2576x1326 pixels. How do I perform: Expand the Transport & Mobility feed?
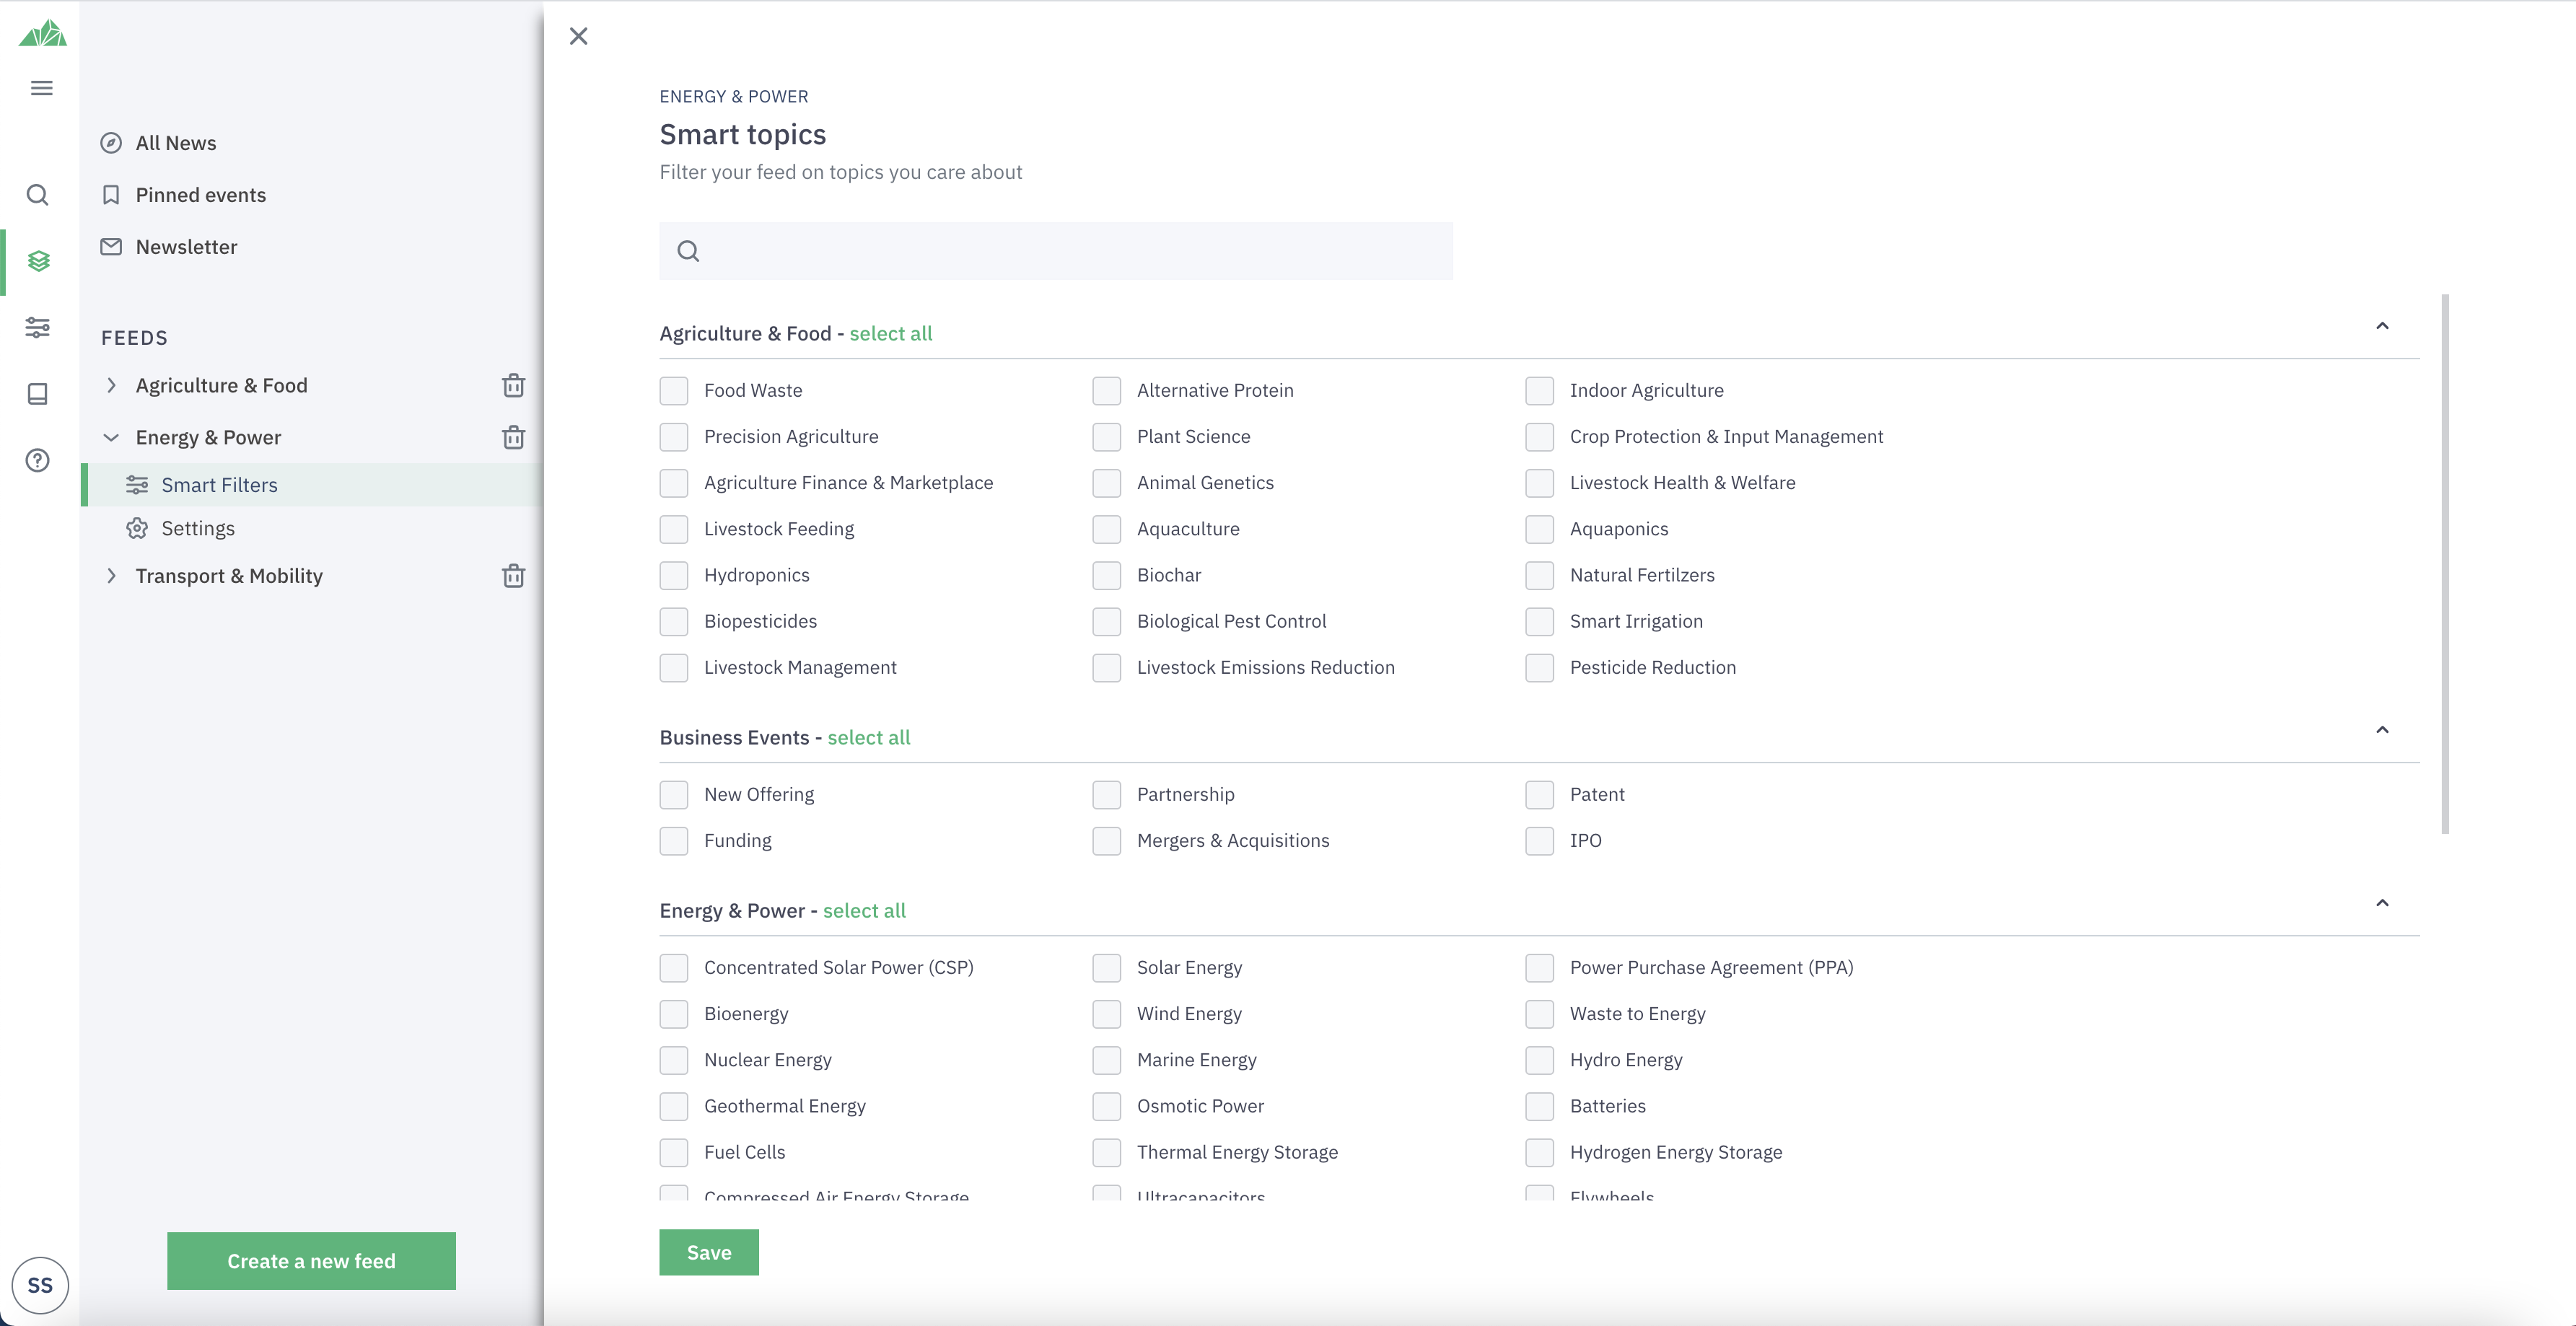pyautogui.click(x=111, y=576)
